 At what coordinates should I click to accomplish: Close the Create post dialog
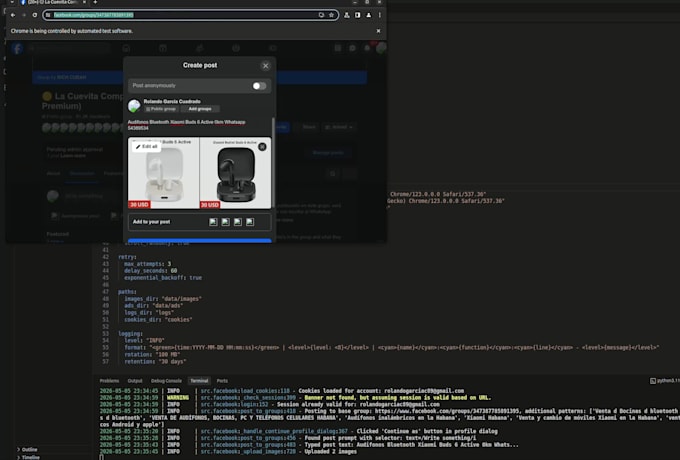click(x=265, y=66)
